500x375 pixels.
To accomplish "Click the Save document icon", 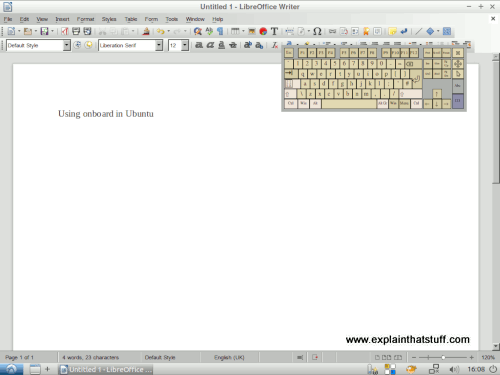I will (x=44, y=31).
